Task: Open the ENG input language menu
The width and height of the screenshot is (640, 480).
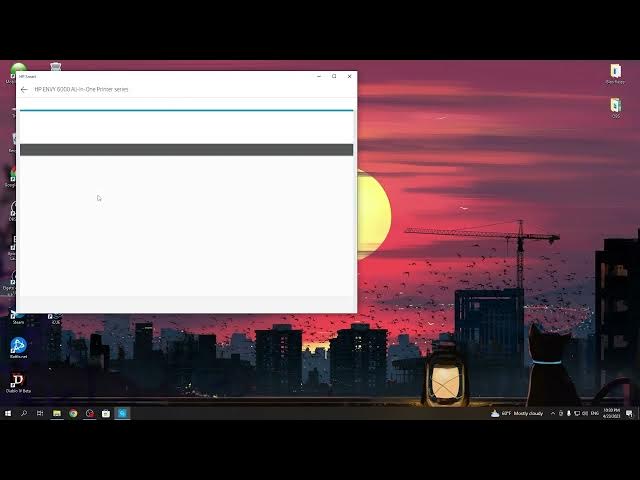Action: [x=596, y=413]
